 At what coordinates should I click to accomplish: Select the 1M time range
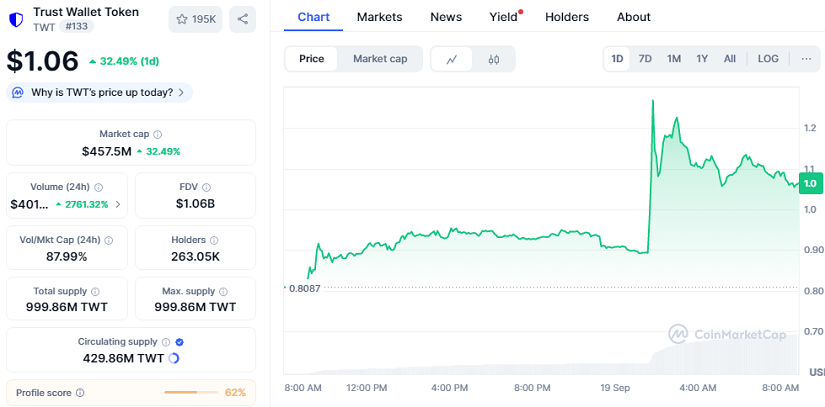point(674,59)
